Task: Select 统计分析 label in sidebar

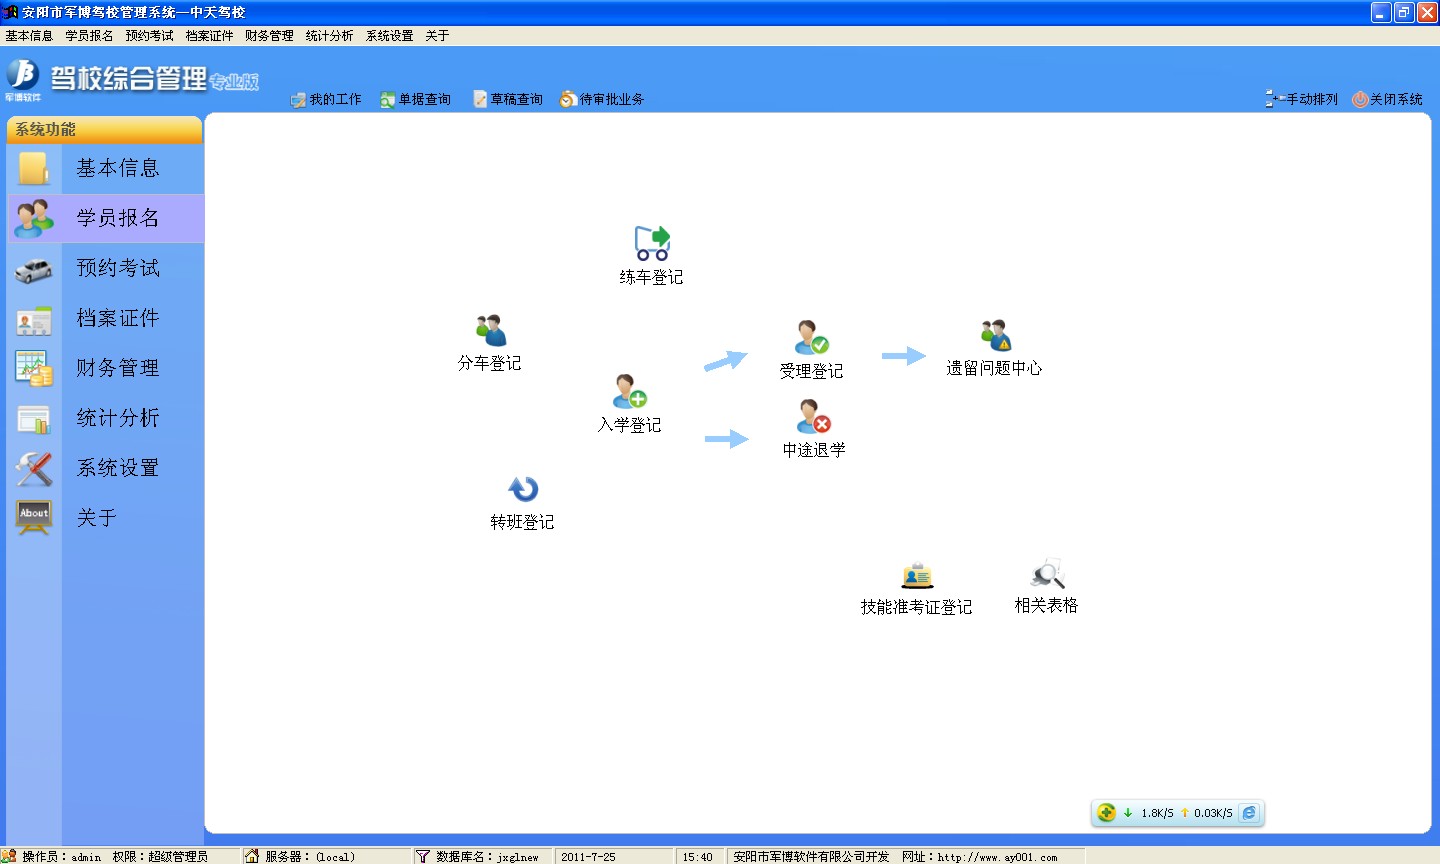Action: click(x=118, y=418)
